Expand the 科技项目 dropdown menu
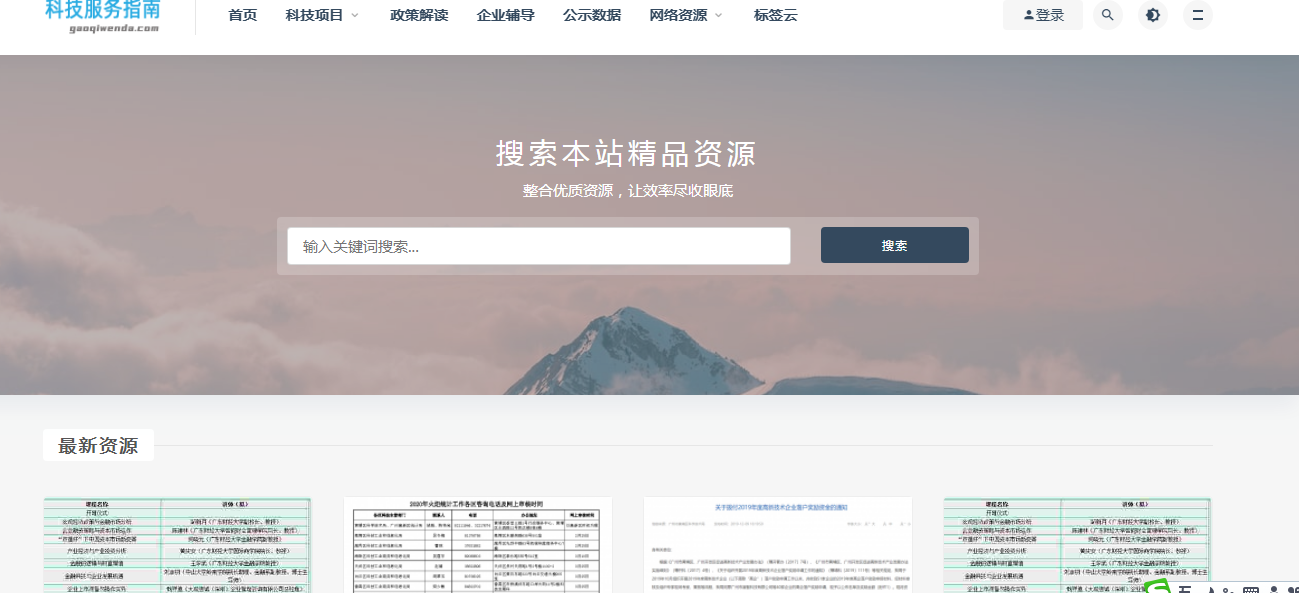1299x593 pixels. coord(315,15)
